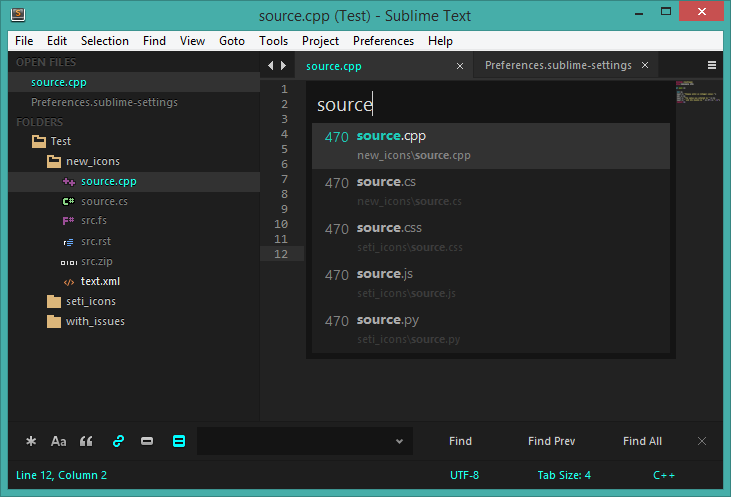The height and width of the screenshot is (497, 731).
Task: Choose source.js result in goto list
Action: coord(491,283)
